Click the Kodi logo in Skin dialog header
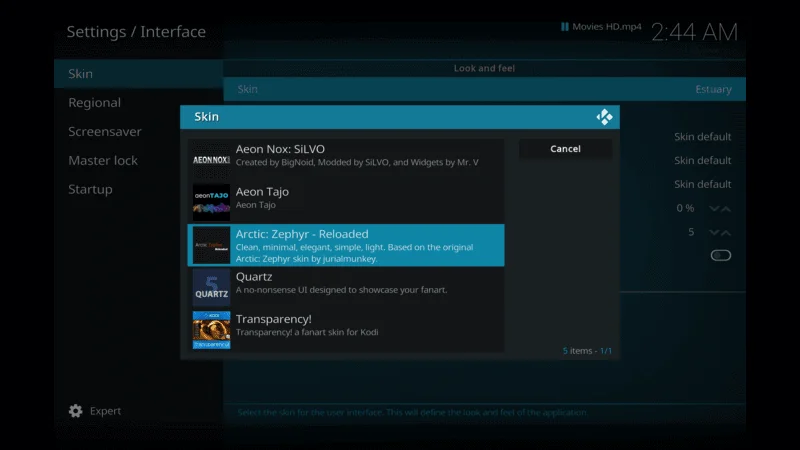The height and width of the screenshot is (450, 800). [604, 117]
